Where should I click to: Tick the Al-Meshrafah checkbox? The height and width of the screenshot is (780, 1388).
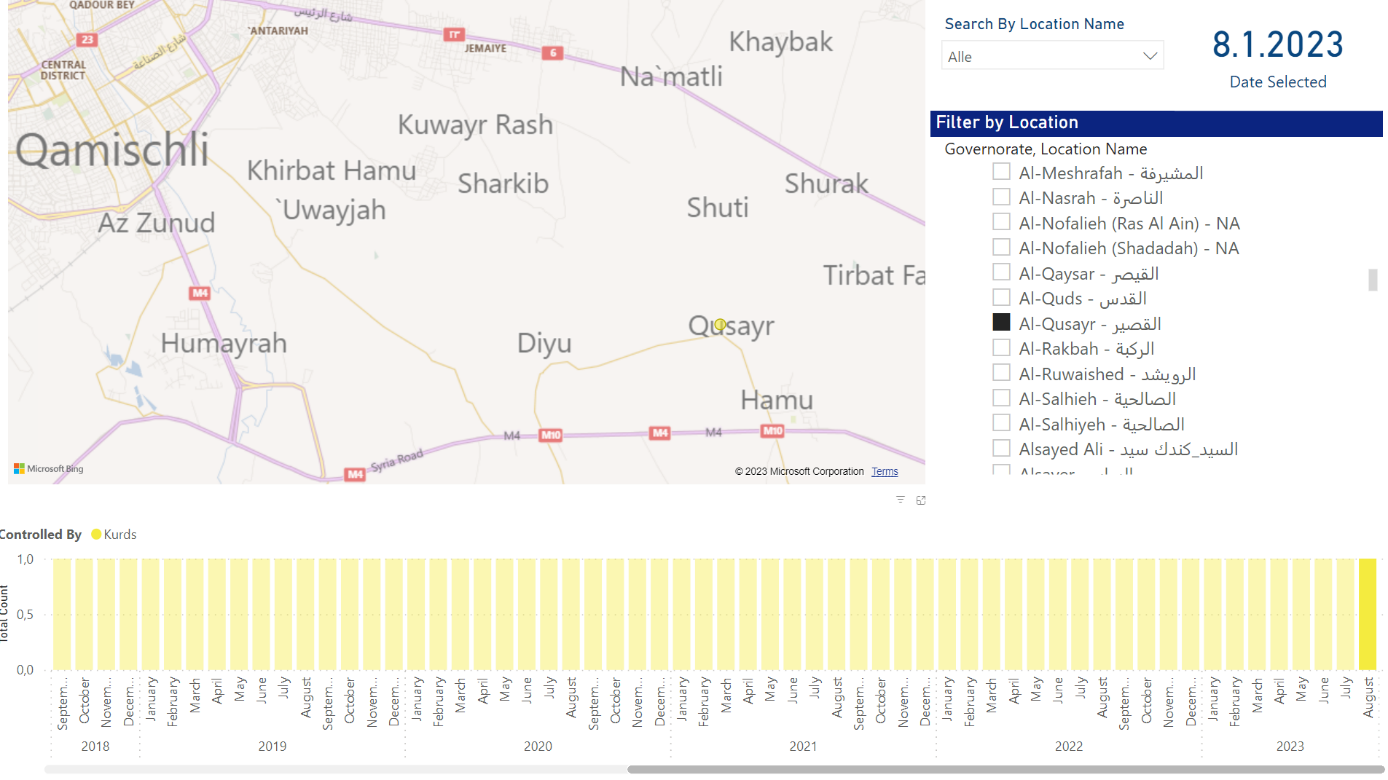(x=1001, y=173)
